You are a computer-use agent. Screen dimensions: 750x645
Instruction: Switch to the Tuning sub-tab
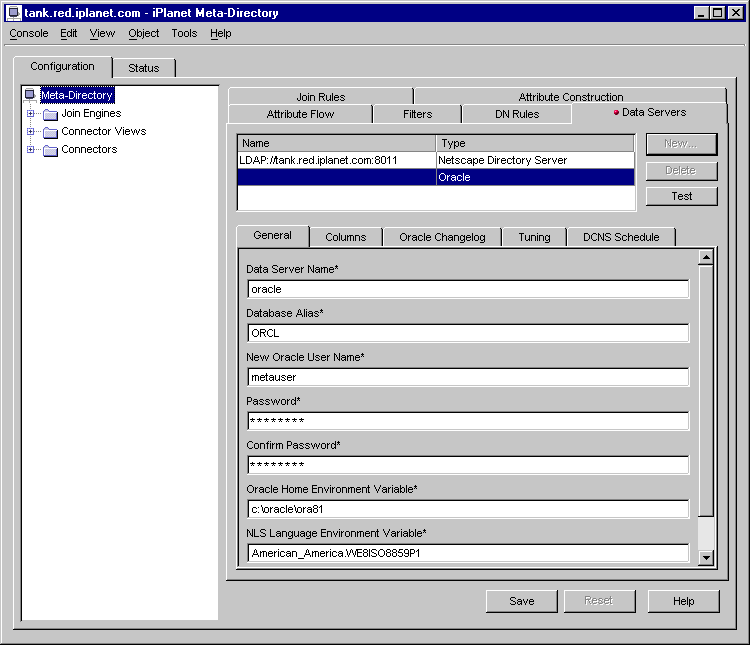(x=534, y=237)
